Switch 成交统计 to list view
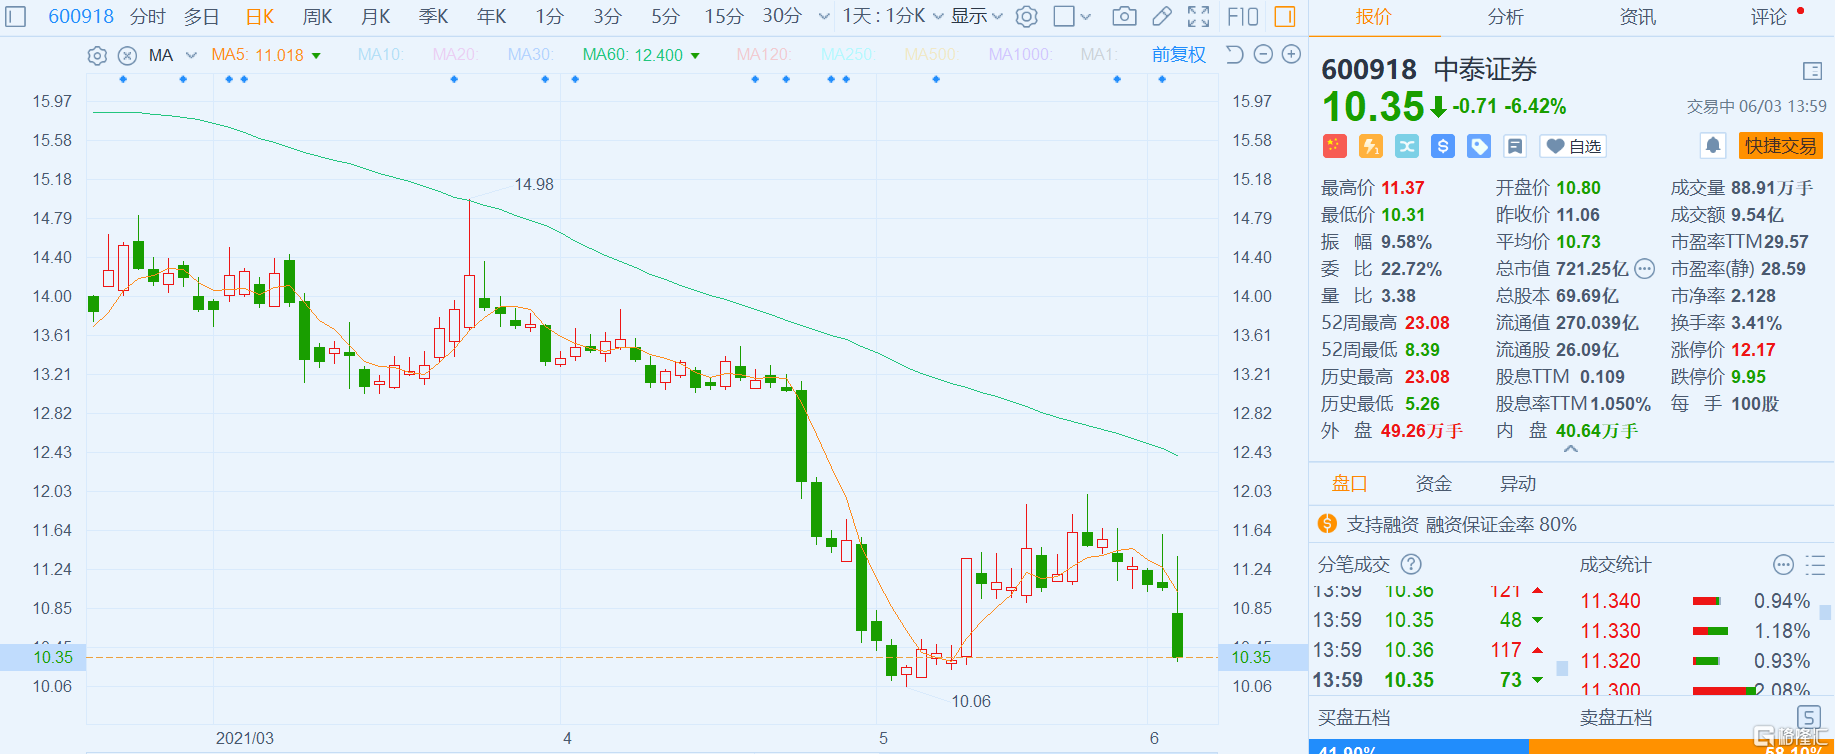Viewport: 1835px width, 754px height. (1815, 565)
